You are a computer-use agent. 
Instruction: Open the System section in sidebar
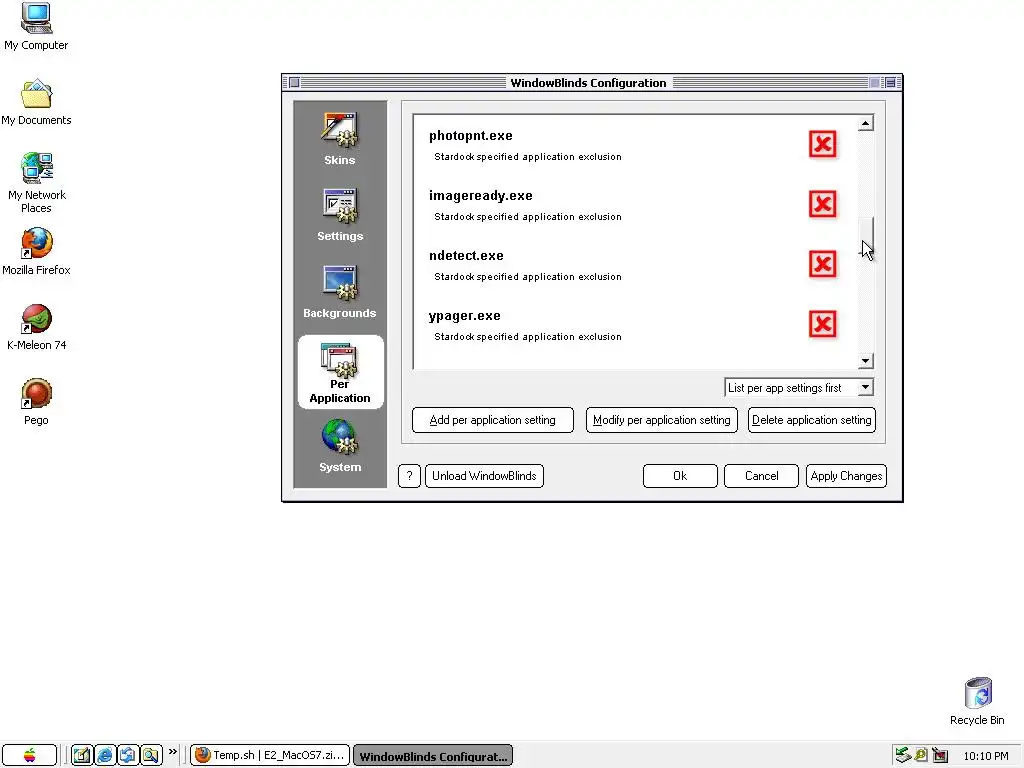click(340, 445)
